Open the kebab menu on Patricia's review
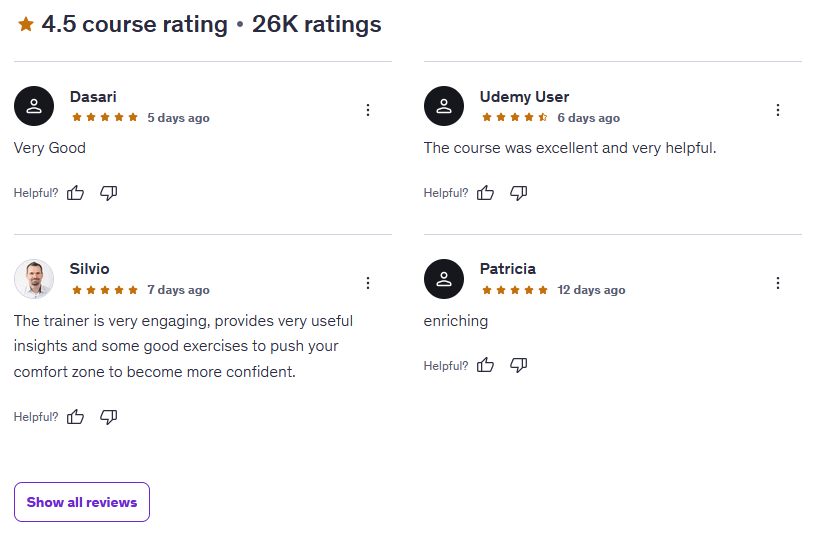This screenshot has height=533, width=817. 778,283
